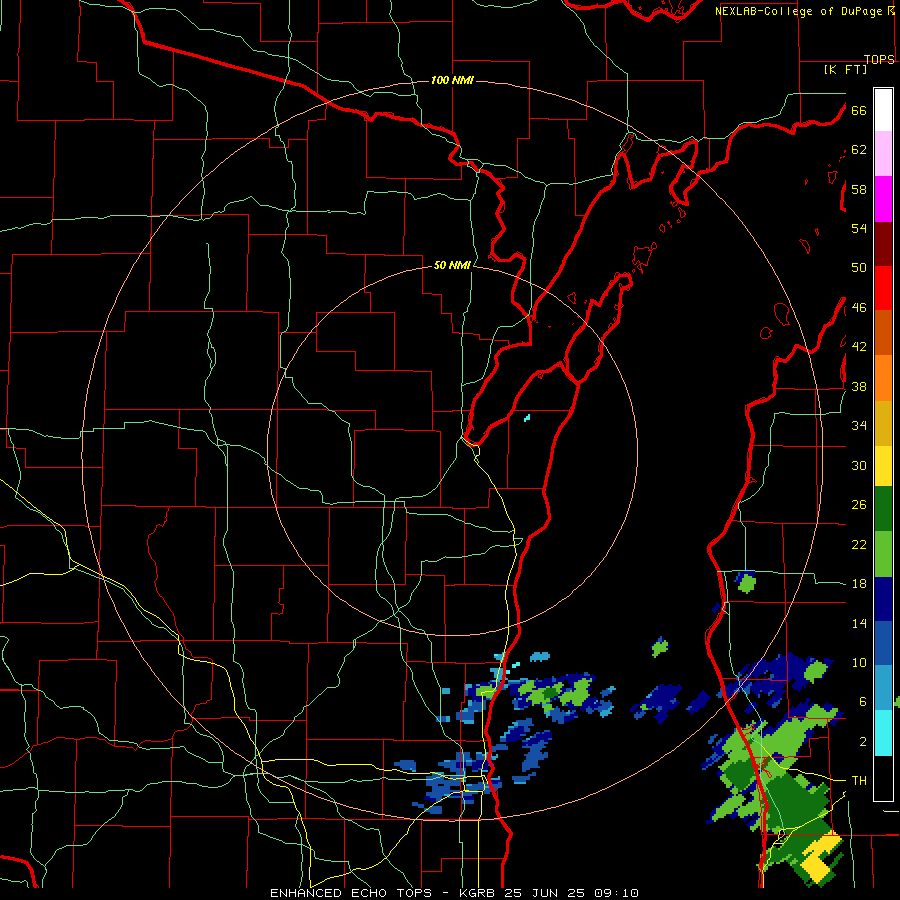Pick the dark orange legend swatch

883,333
